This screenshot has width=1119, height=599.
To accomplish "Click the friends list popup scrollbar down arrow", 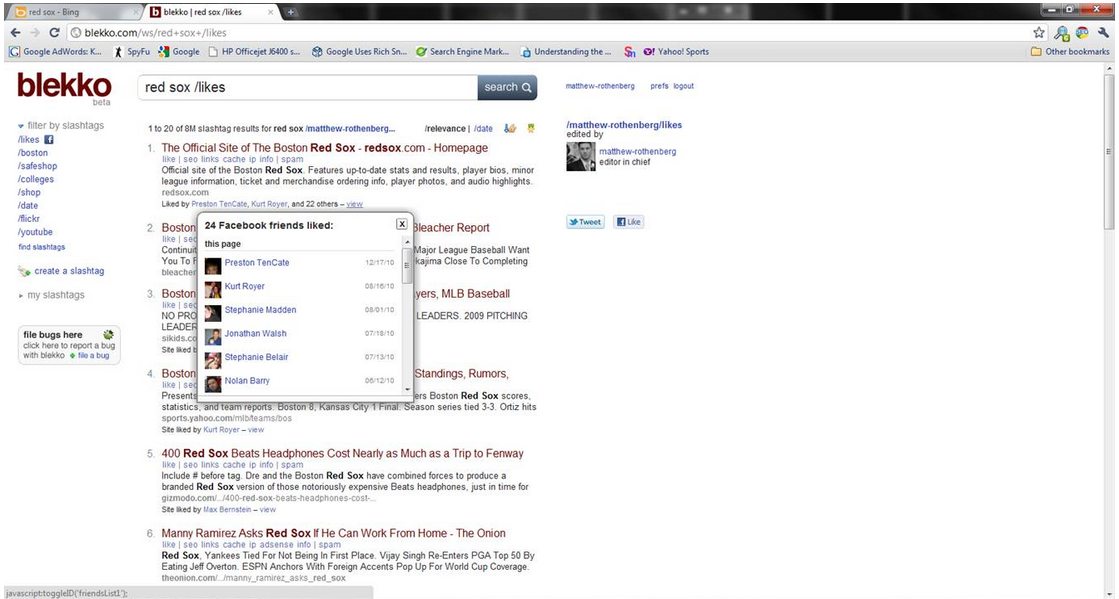I will [407, 388].
